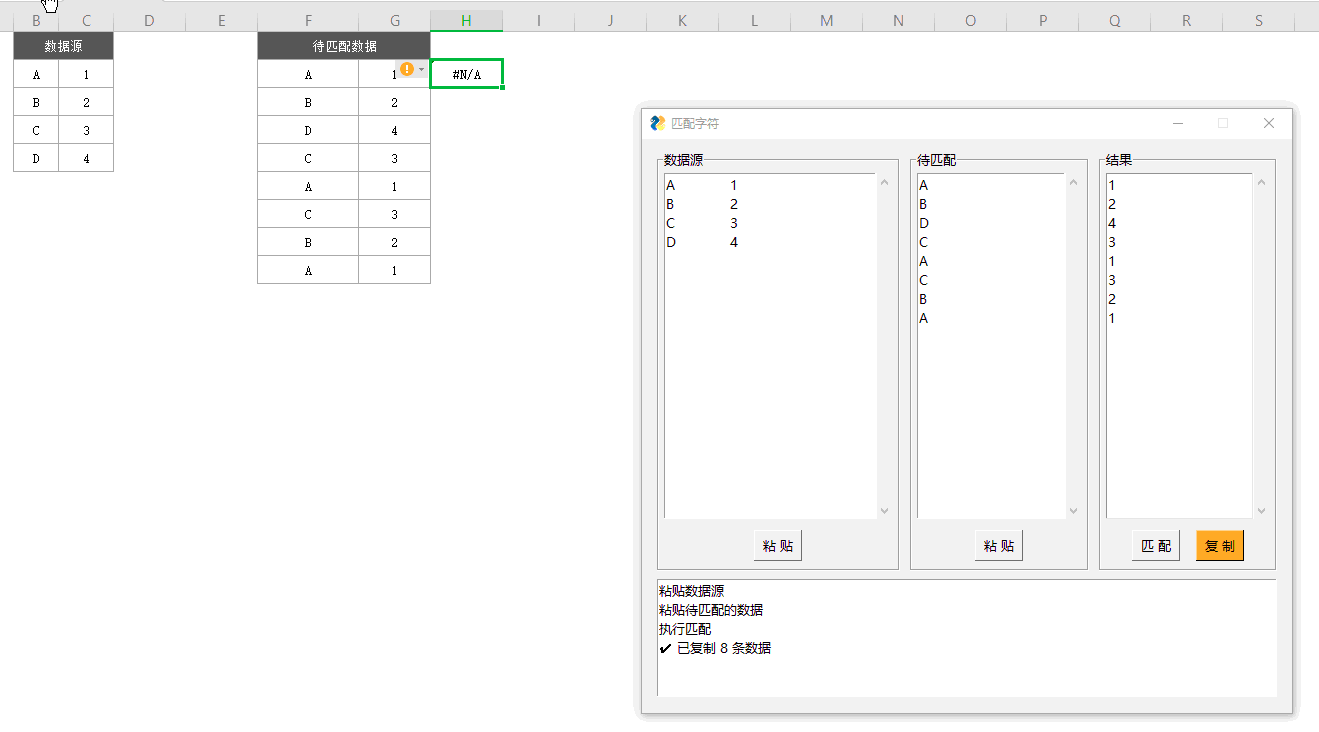
Task: Click the down arrow of the 数据源 scrollbar
Action: pos(884,511)
